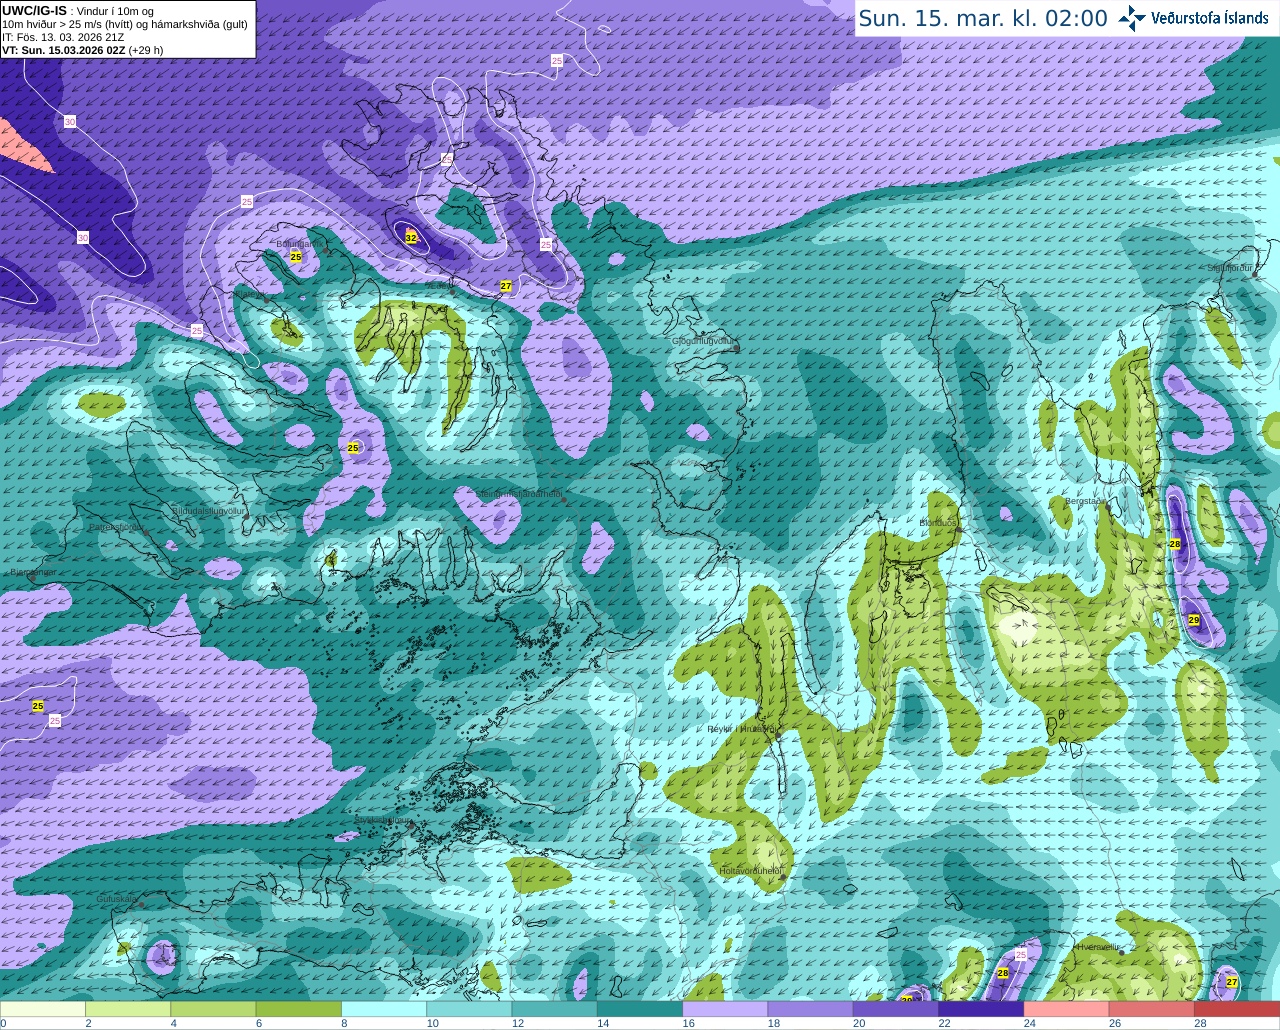The image size is (1280, 1030).
Task: Click the Bjargtangar station label
Action: click(x=33, y=572)
